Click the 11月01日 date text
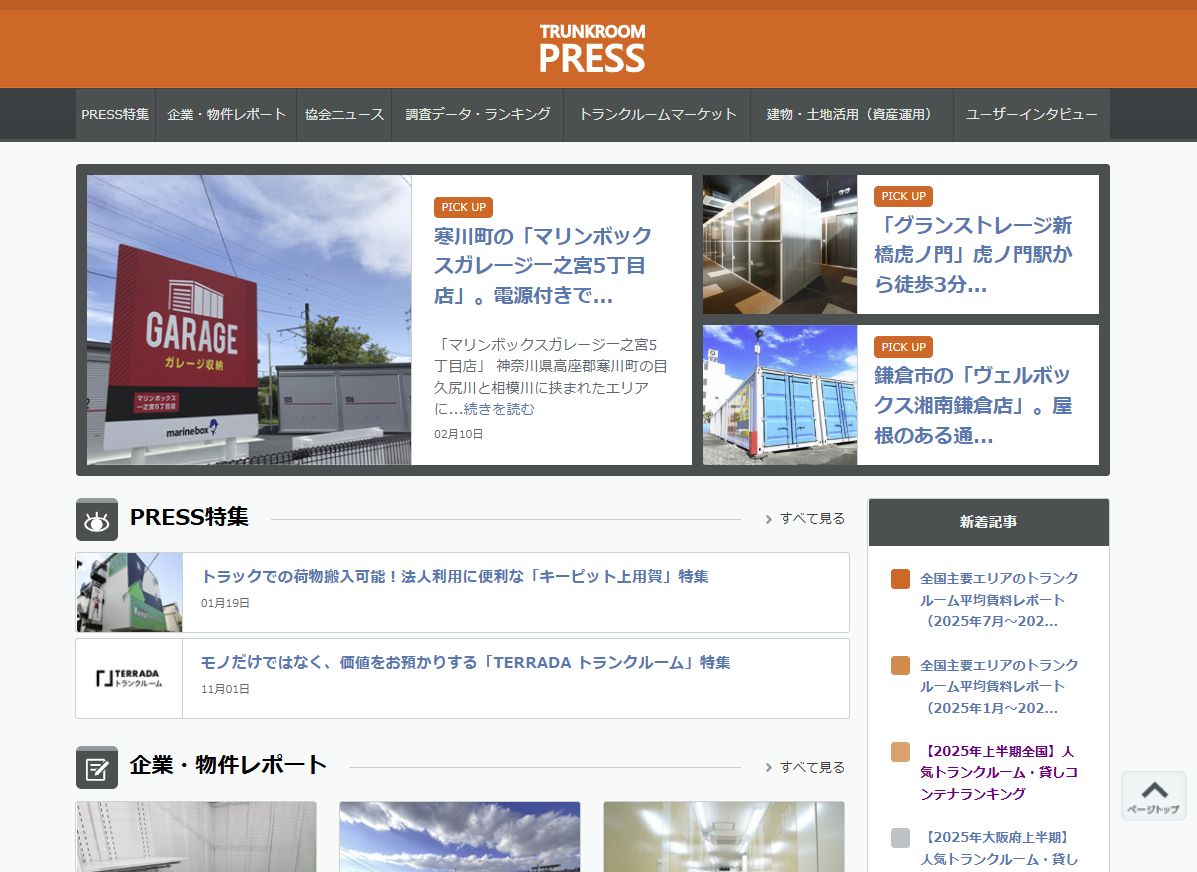Screen dimensions: 1197x872 tap(225, 689)
